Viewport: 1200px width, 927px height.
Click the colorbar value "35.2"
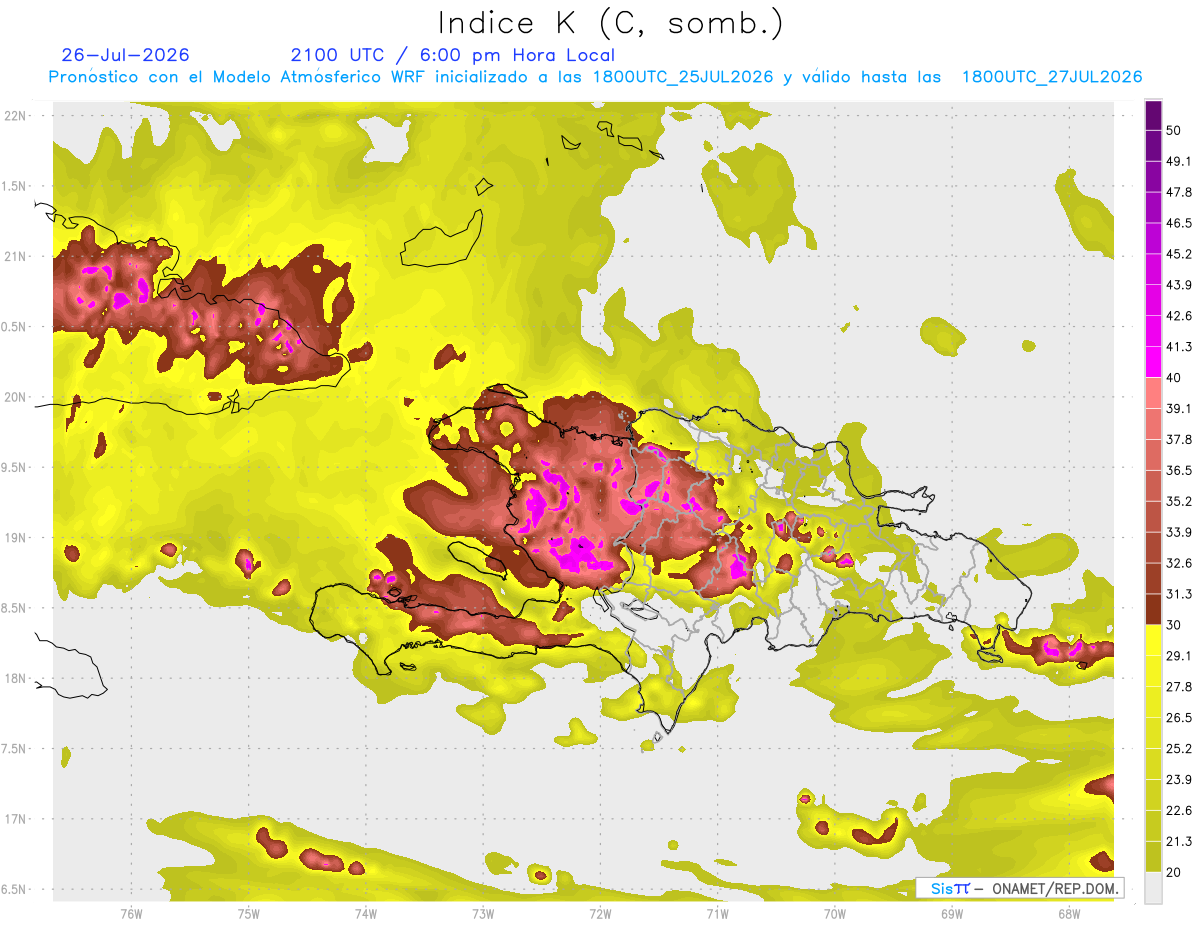point(1180,501)
